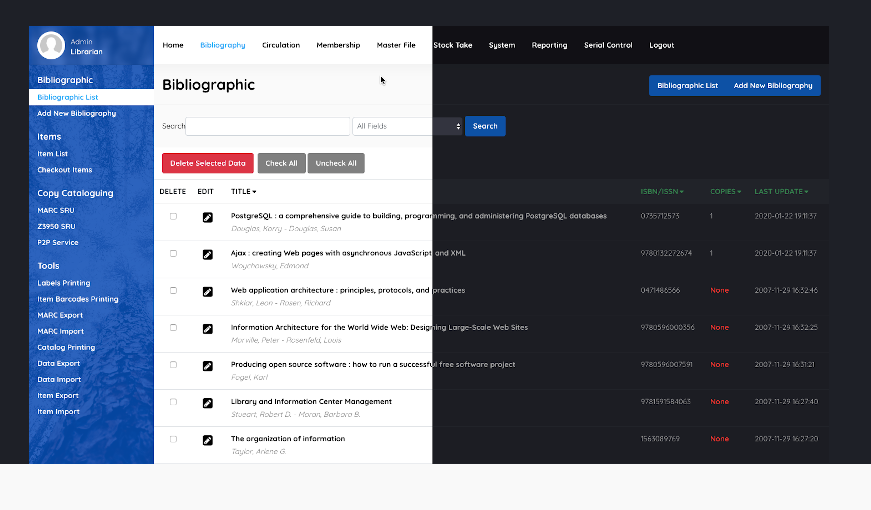This screenshot has width=871, height=510.
Task: Sort the list by TITLE column
Action: [x=243, y=192]
